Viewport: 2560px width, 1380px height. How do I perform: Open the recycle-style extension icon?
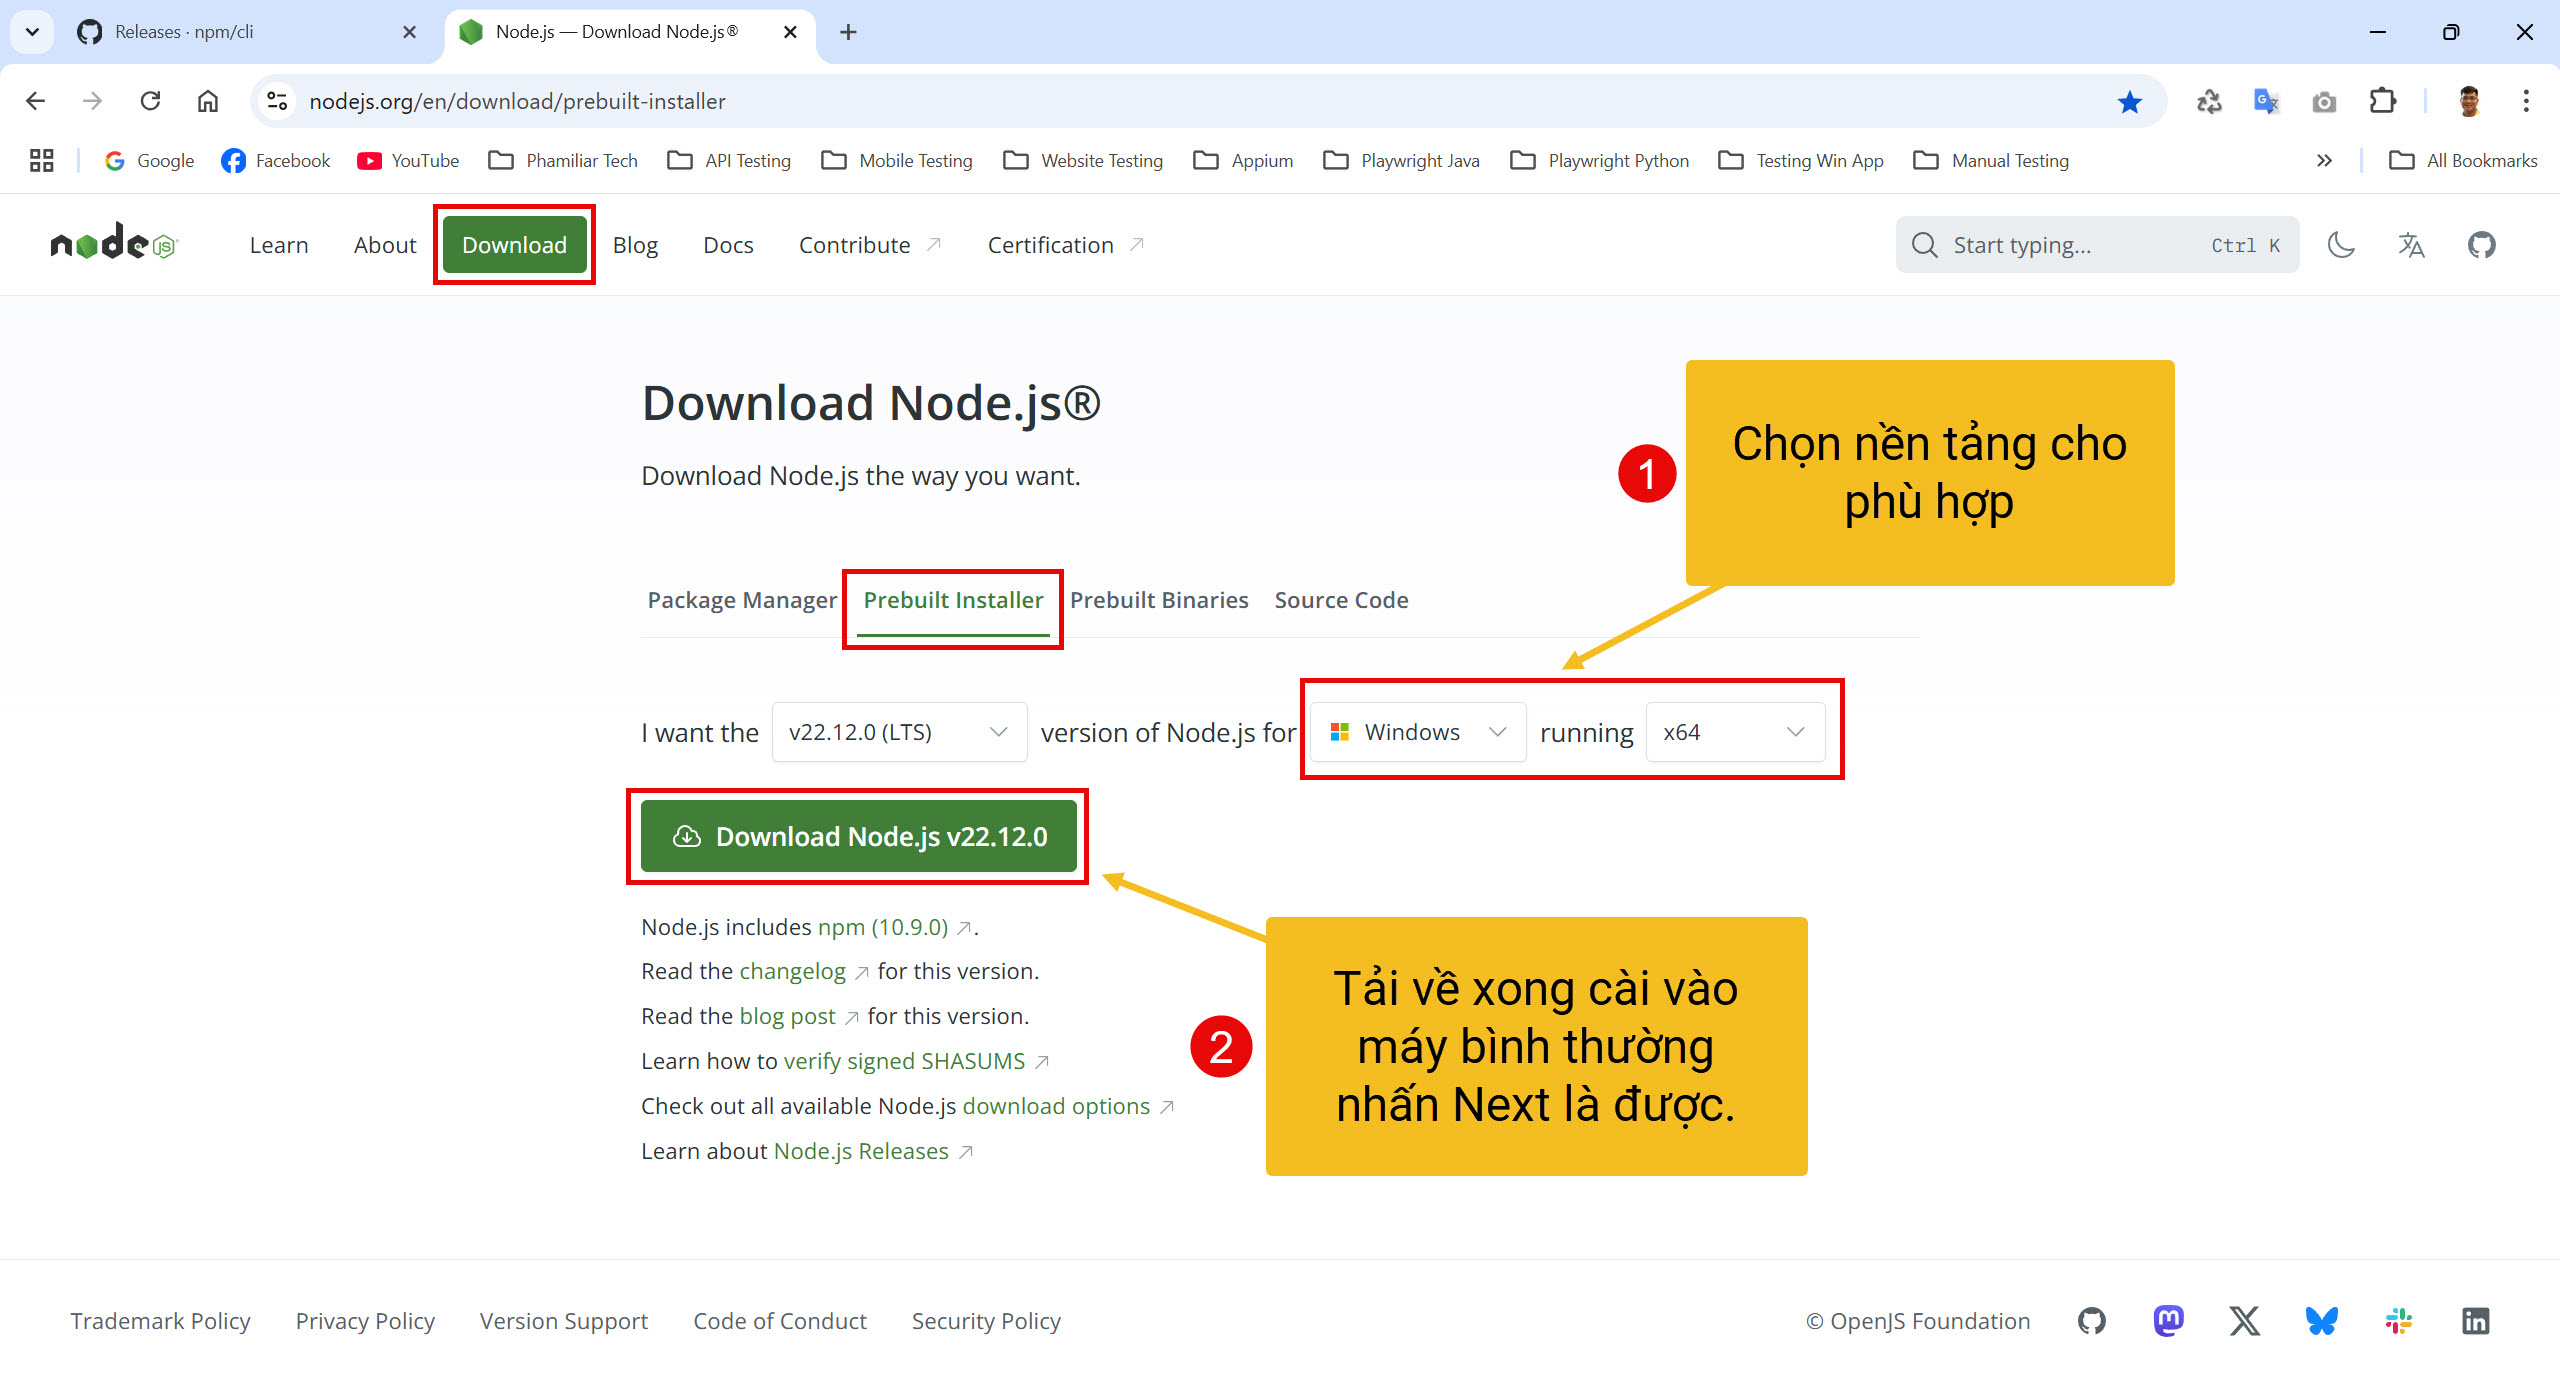coord(2208,101)
